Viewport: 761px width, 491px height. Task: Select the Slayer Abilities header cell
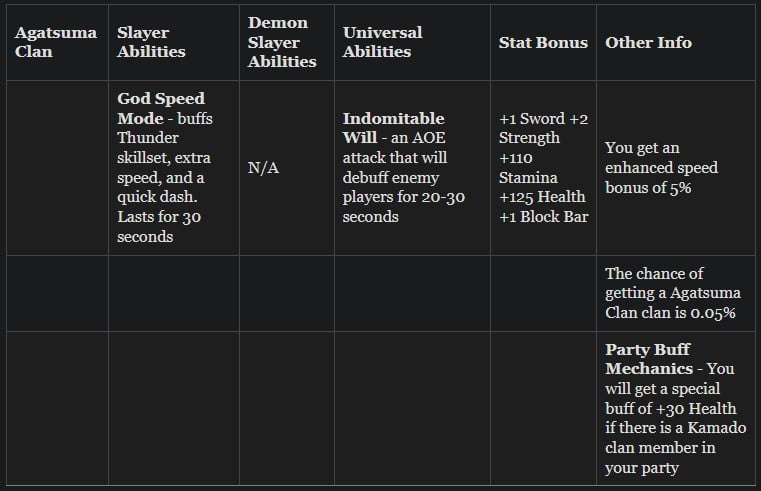click(151, 42)
